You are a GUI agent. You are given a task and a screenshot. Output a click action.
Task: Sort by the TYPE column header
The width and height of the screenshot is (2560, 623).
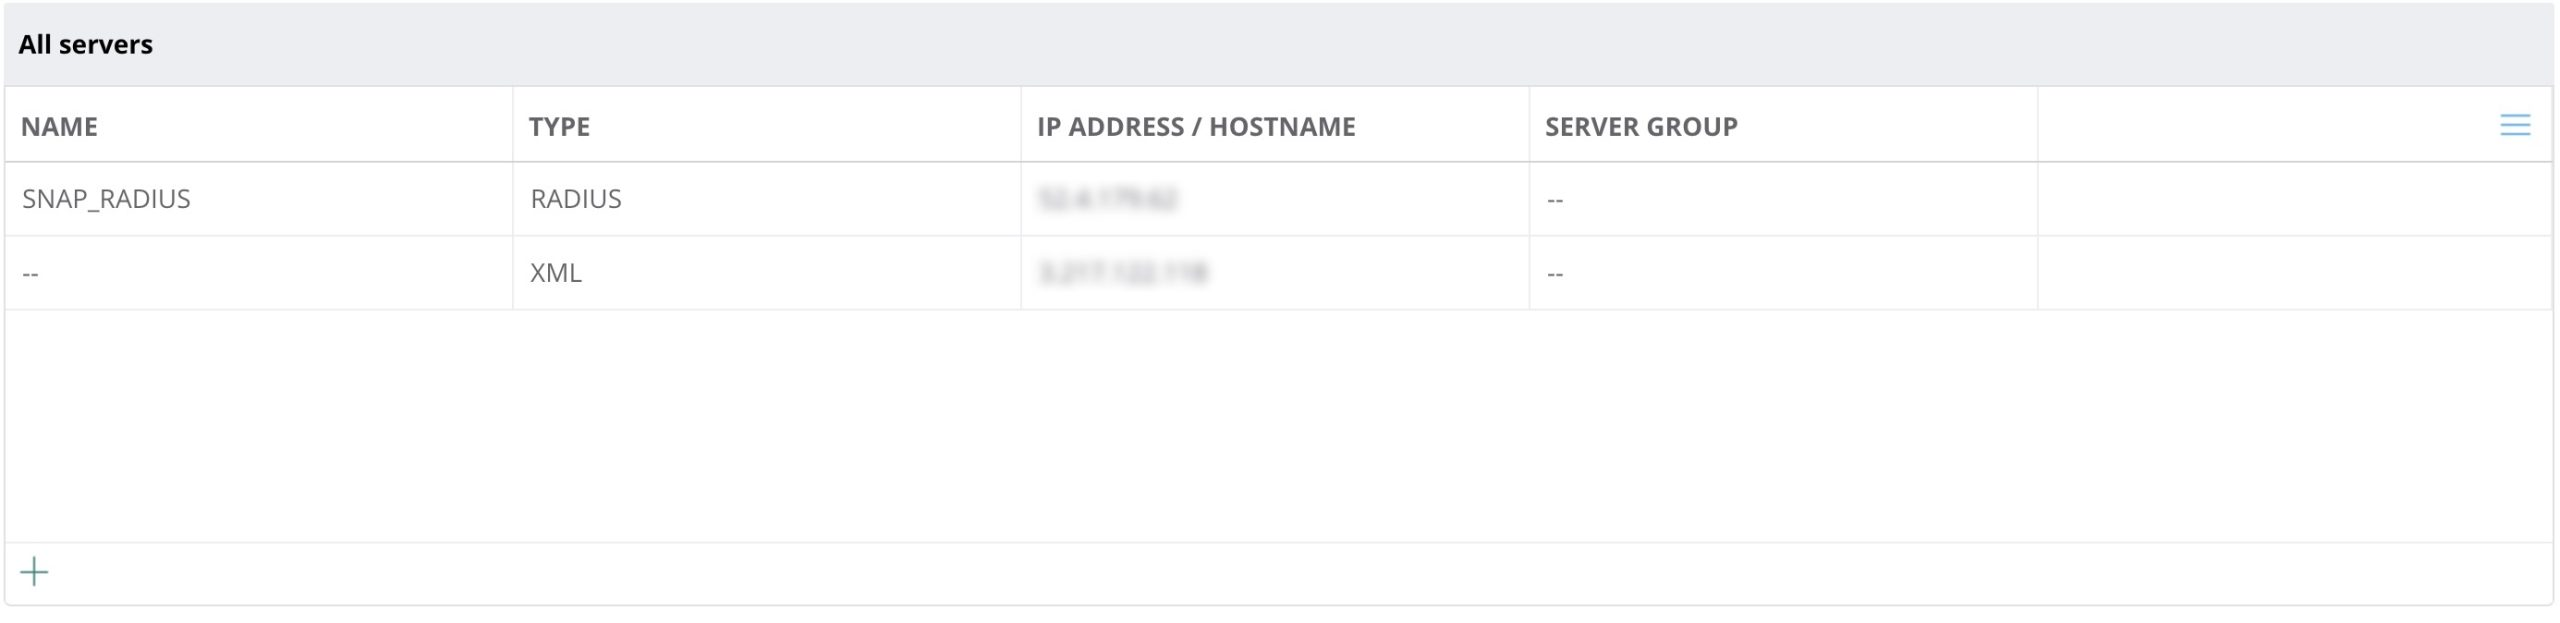point(559,127)
